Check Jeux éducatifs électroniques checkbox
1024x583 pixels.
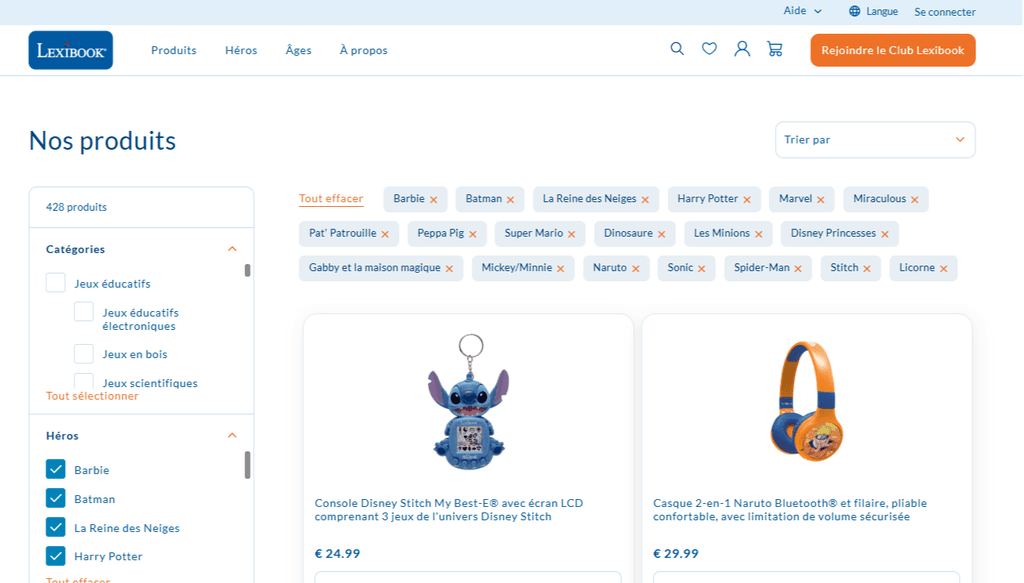click(84, 311)
